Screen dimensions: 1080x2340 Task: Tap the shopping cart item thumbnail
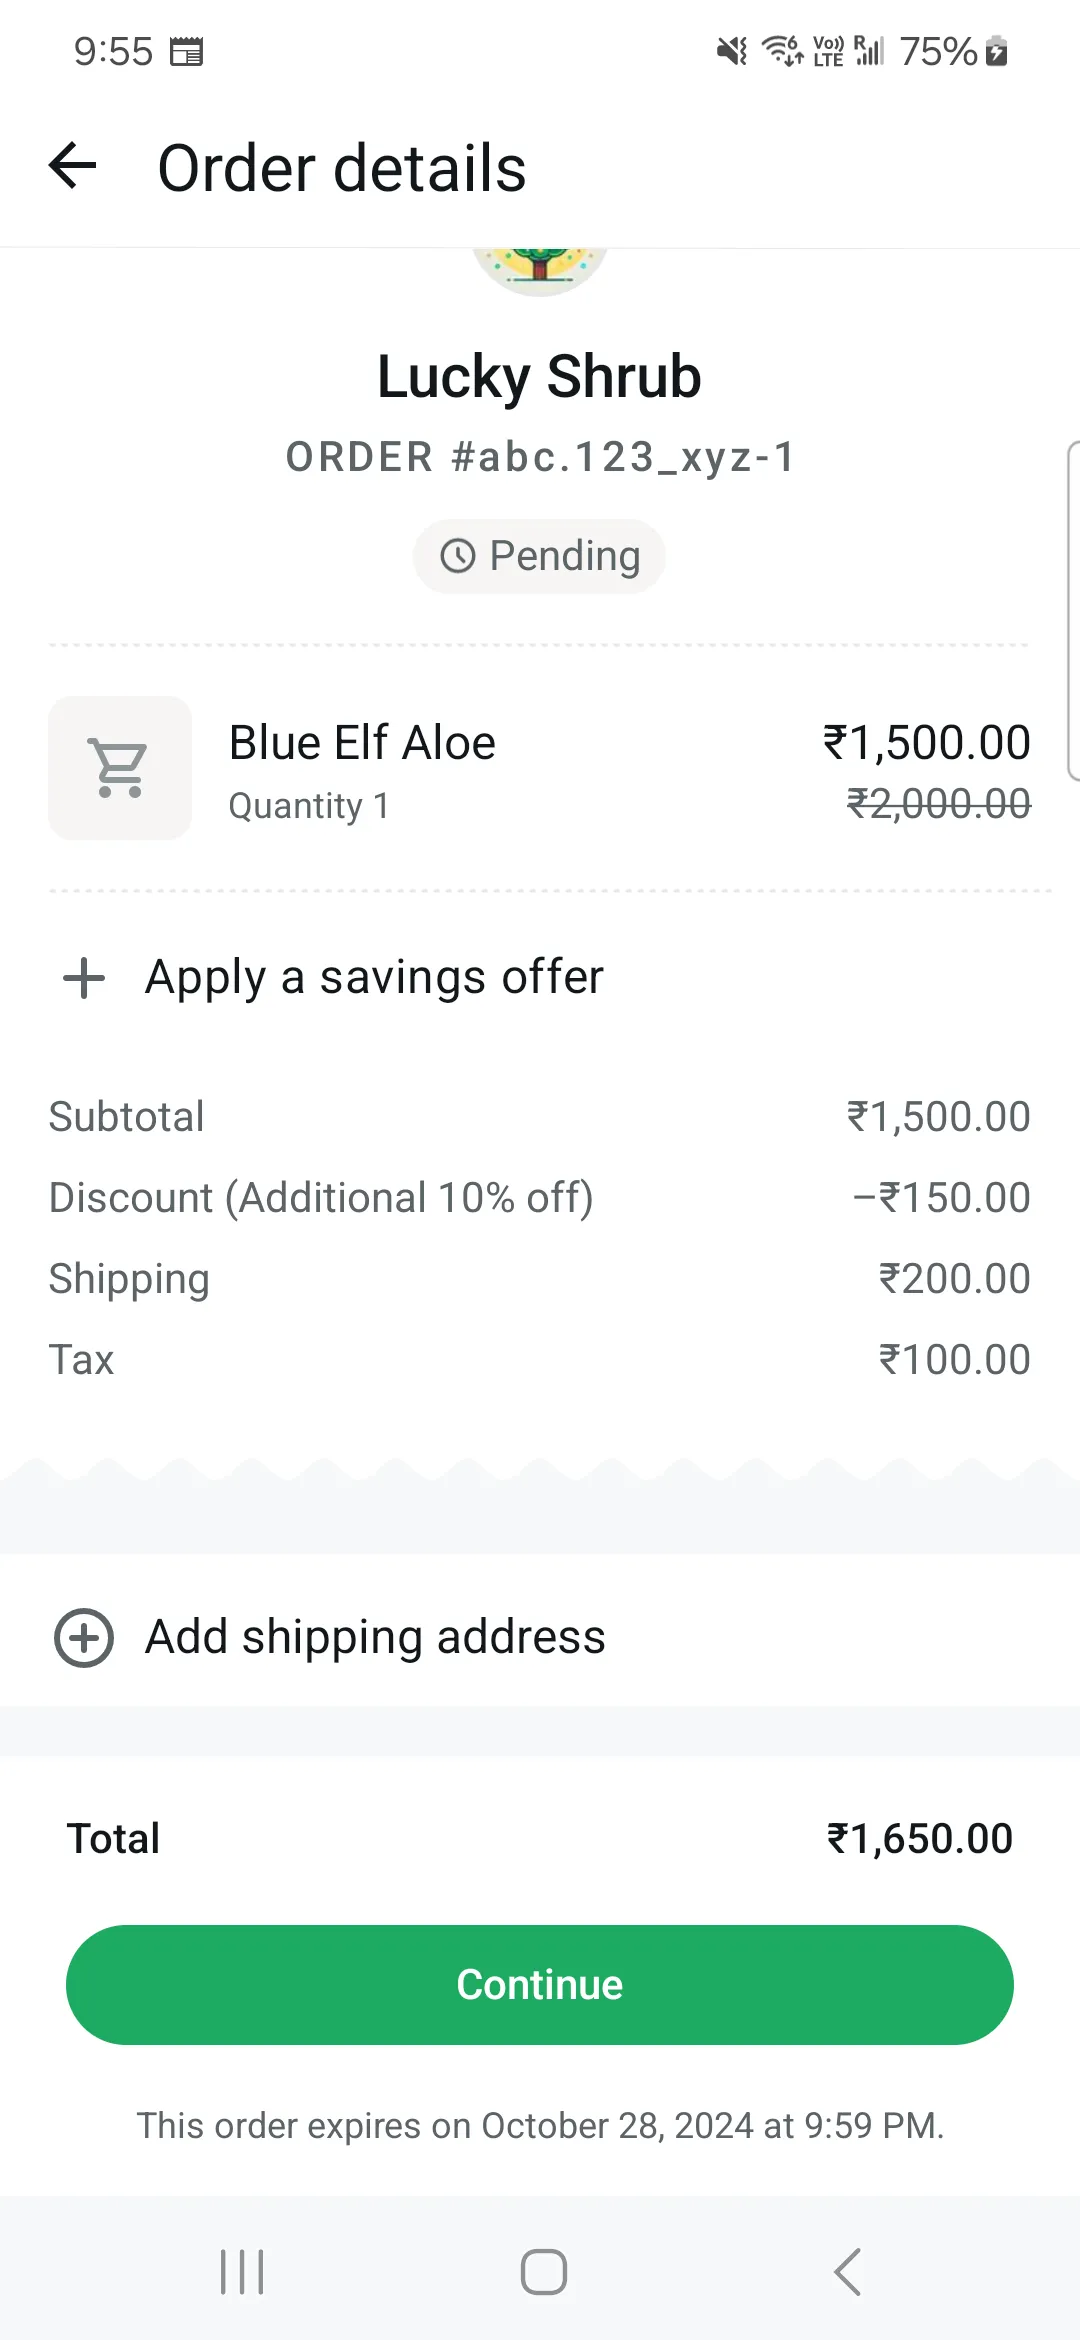[120, 768]
